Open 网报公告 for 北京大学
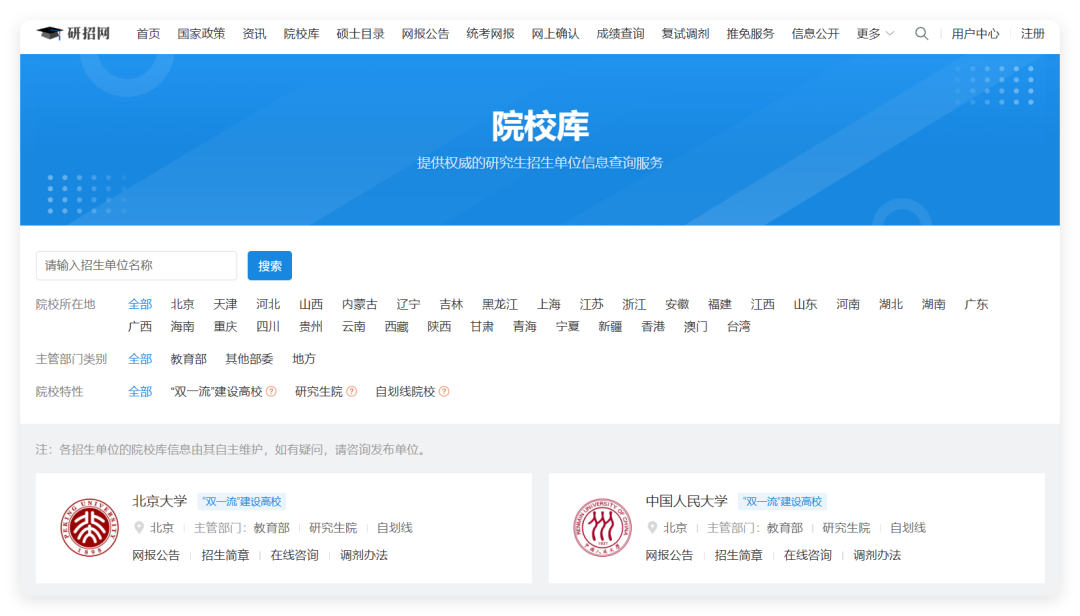1080x616 pixels. pyautogui.click(x=156, y=555)
